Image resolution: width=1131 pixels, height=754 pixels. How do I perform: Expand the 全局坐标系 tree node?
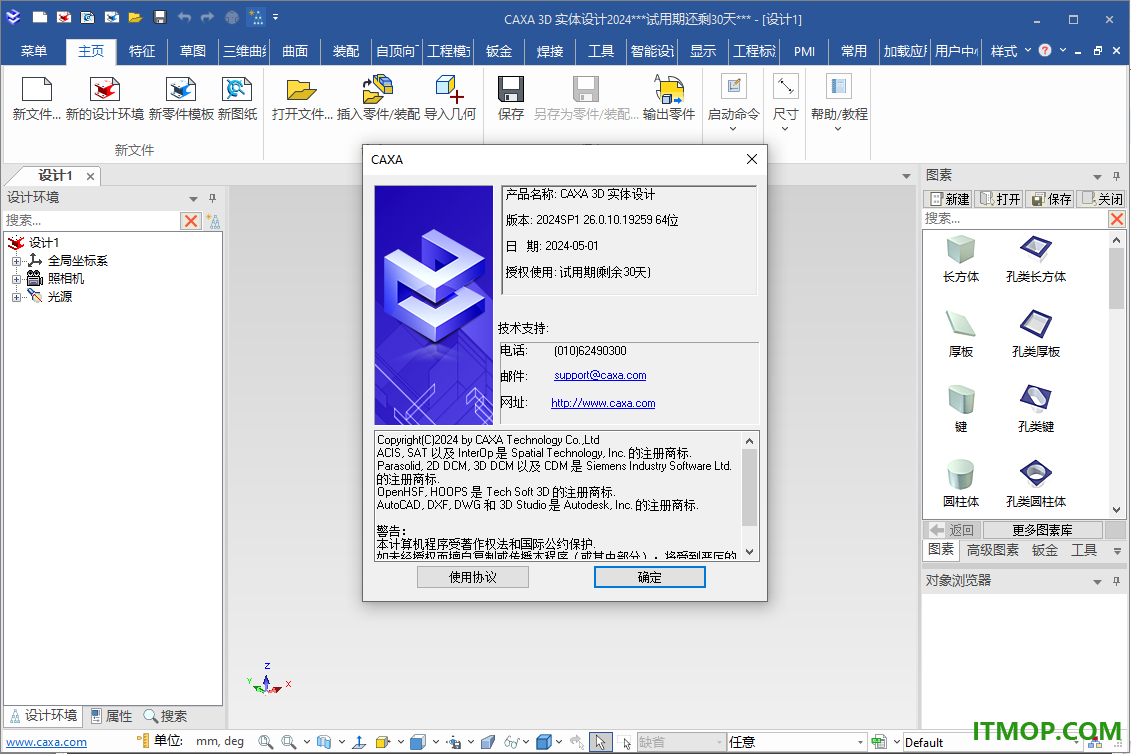tap(16, 261)
